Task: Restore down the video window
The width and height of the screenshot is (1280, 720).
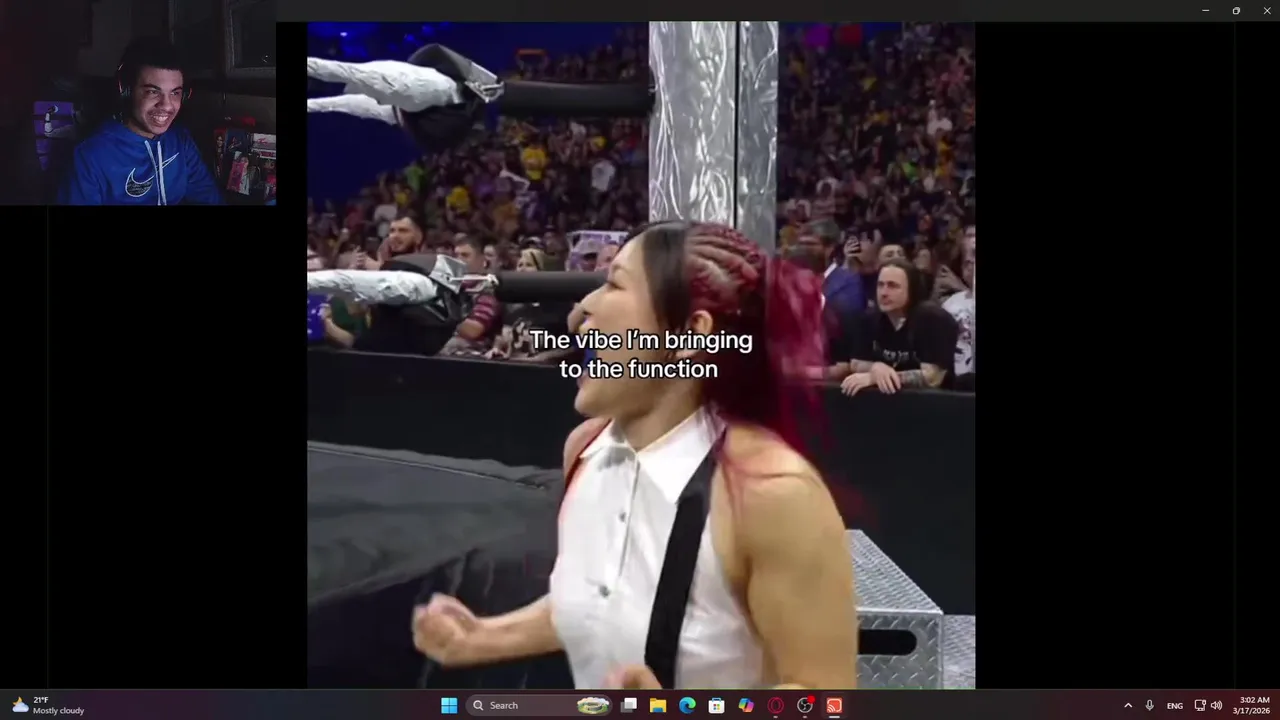Action: (1236, 10)
